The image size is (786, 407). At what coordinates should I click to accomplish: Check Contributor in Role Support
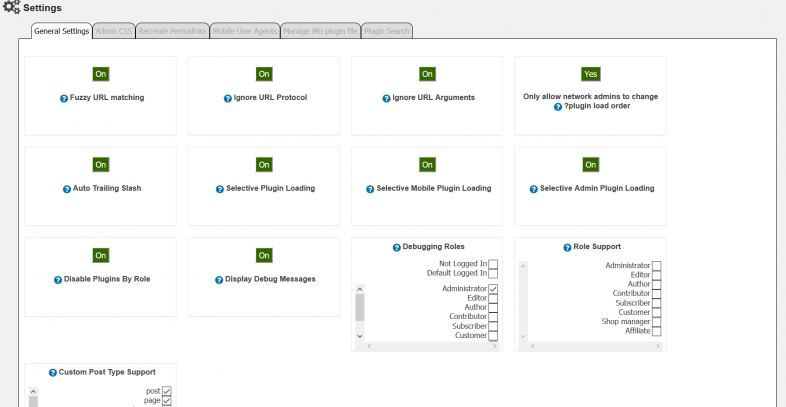click(656, 294)
